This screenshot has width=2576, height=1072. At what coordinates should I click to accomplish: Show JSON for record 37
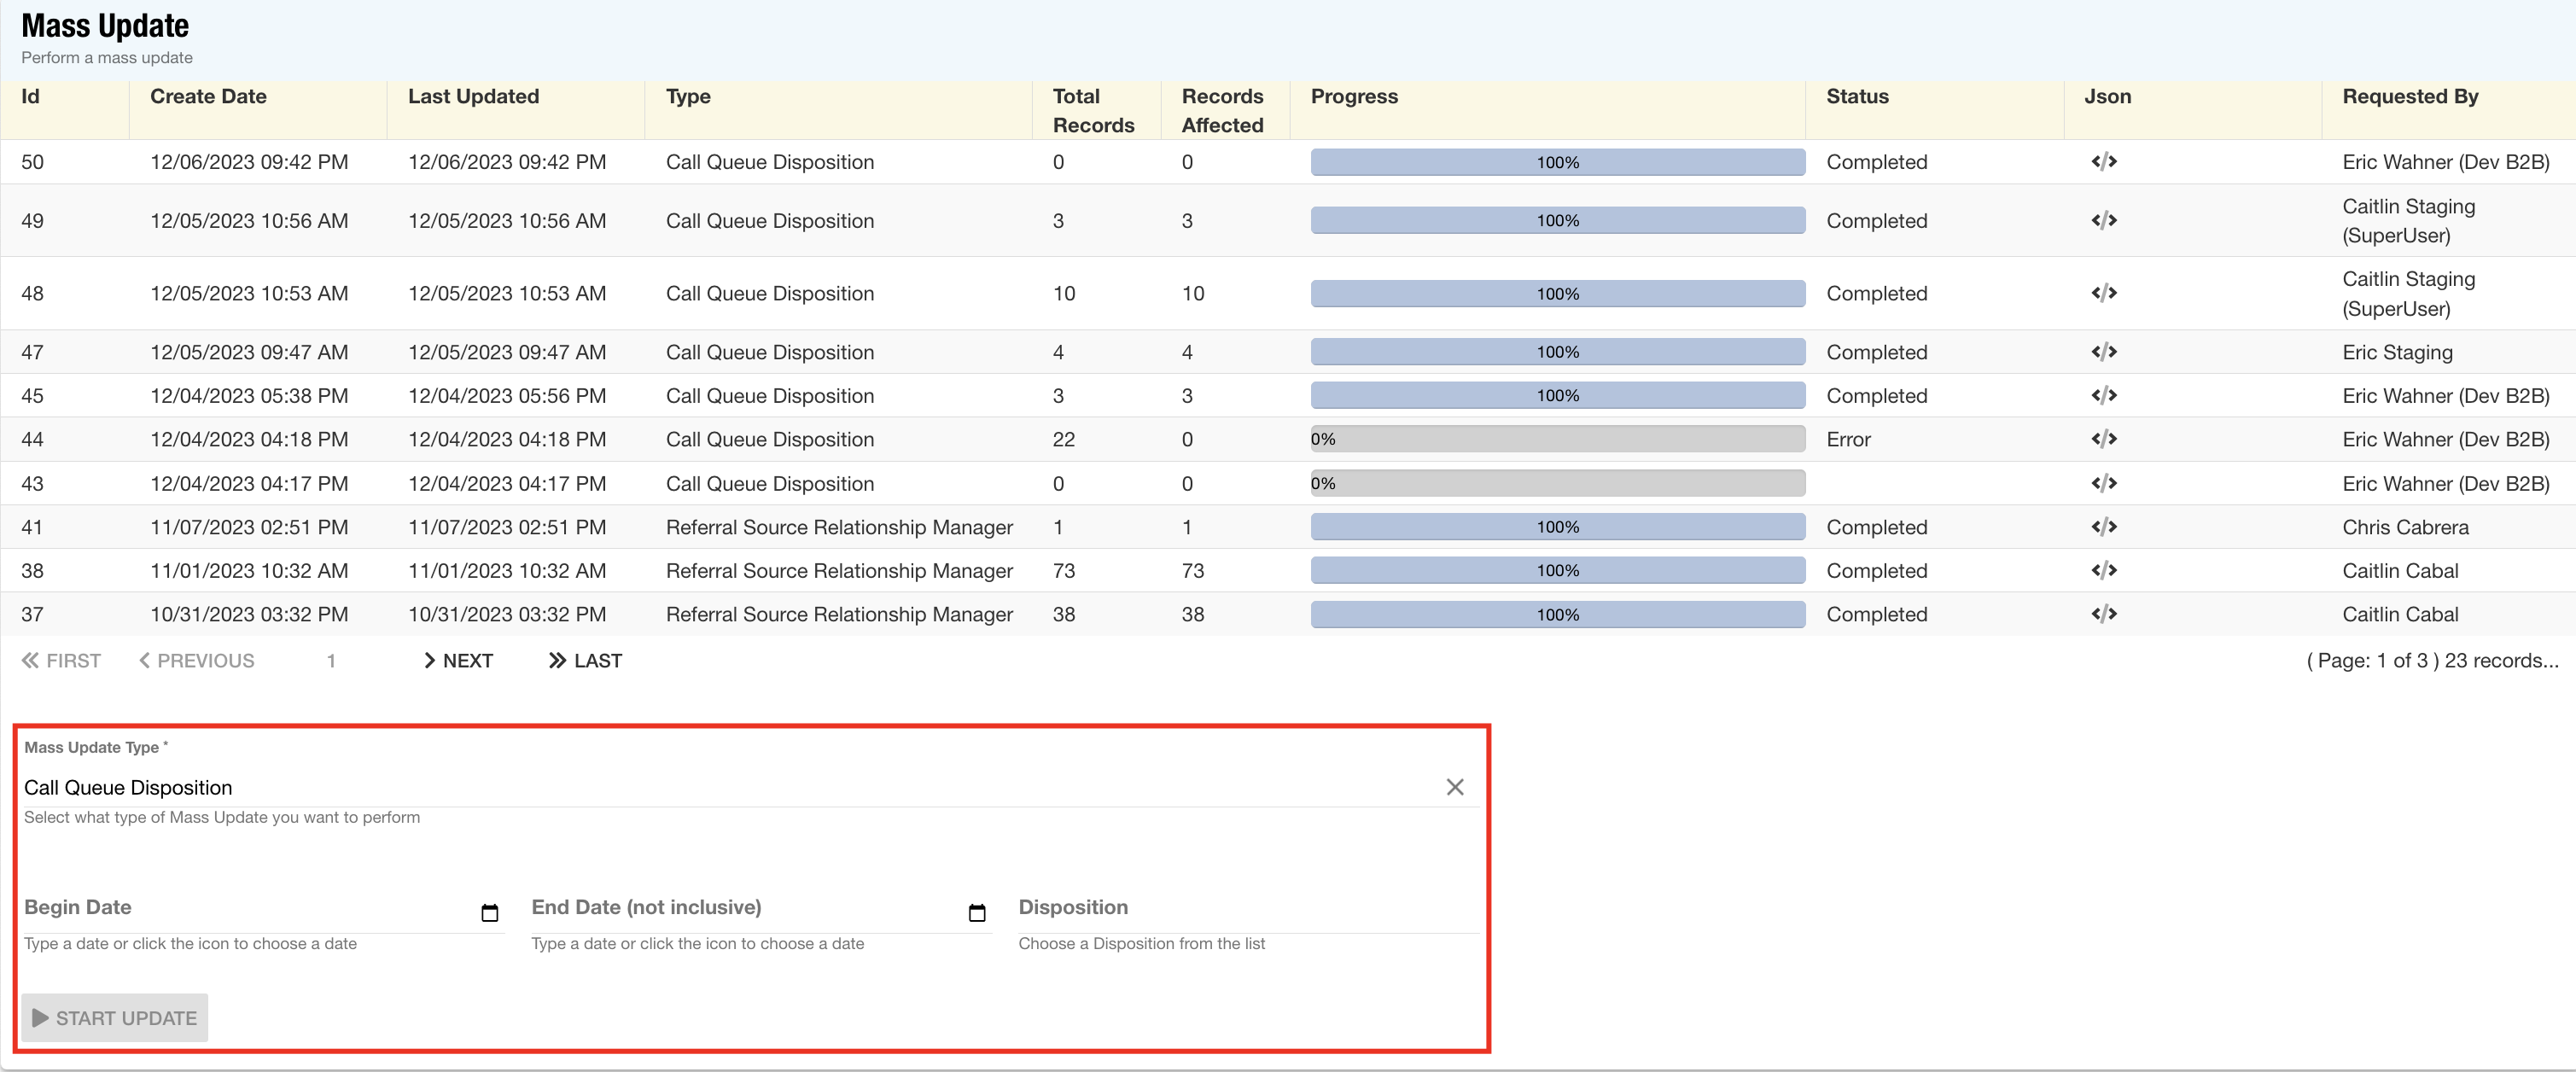tap(2103, 614)
